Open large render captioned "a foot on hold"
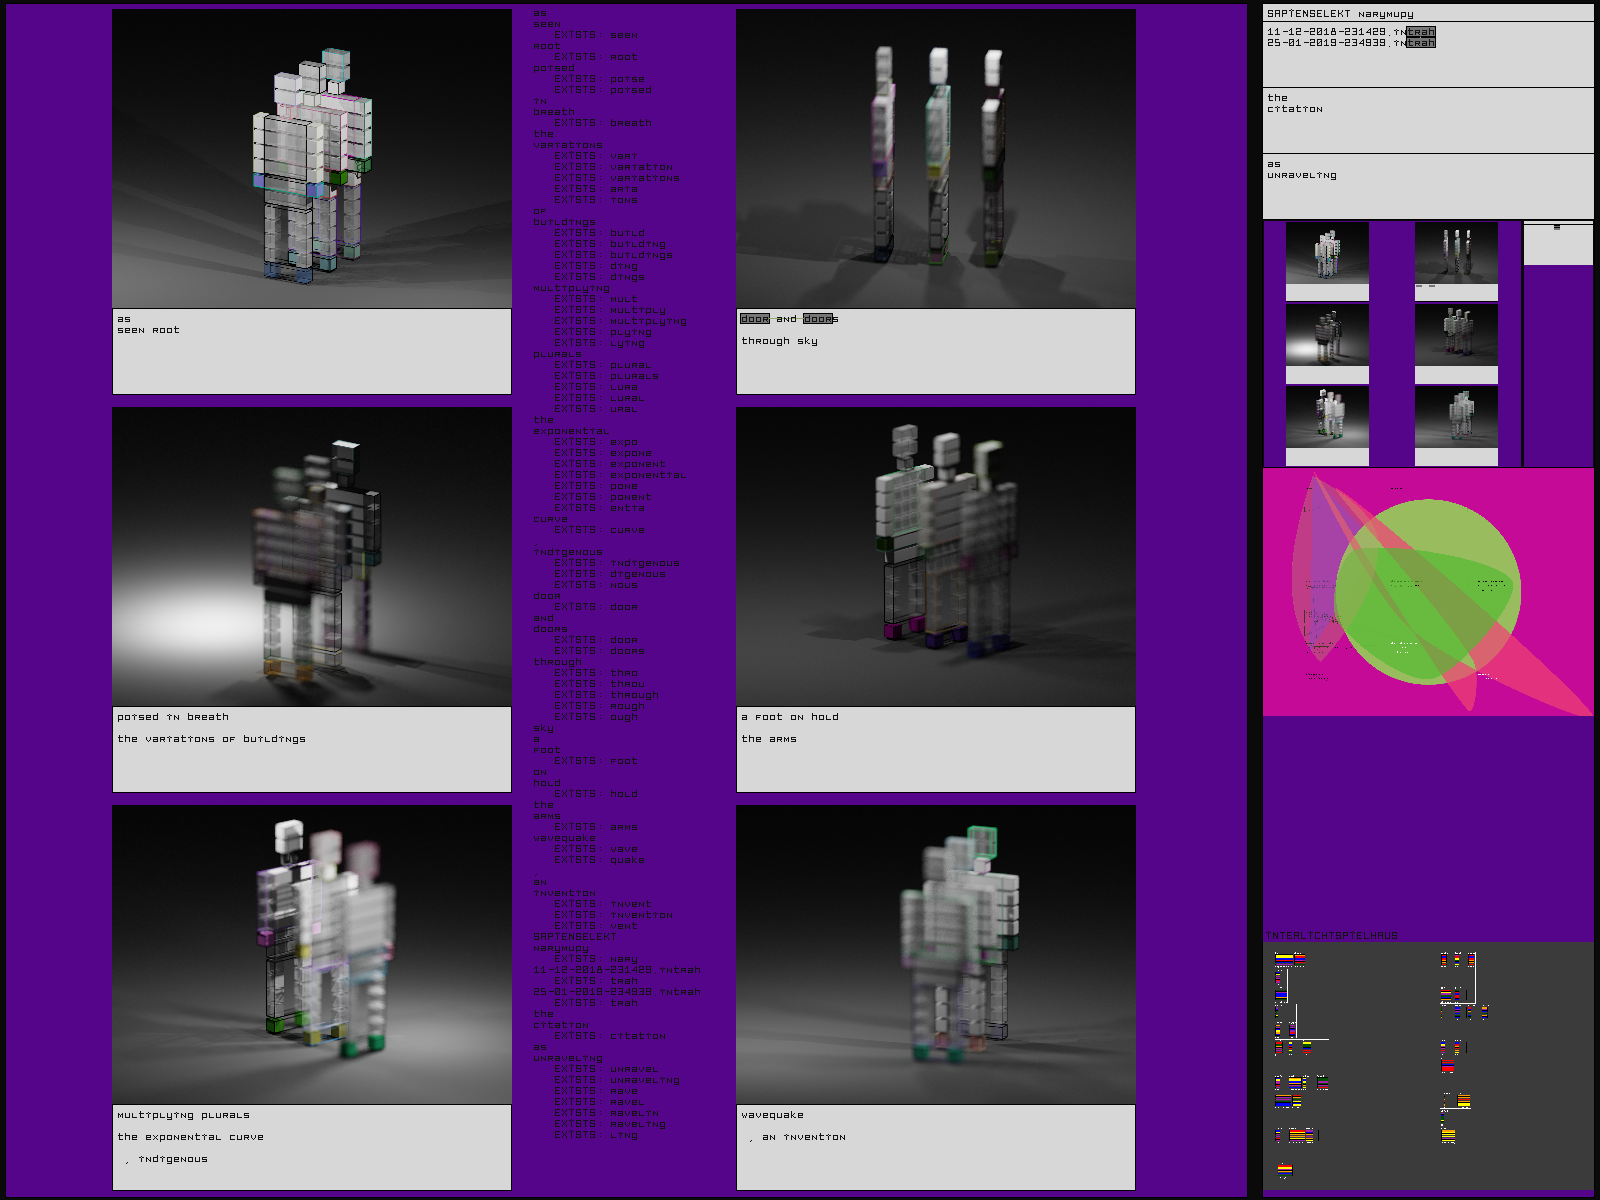1600x1200 pixels. [935, 556]
